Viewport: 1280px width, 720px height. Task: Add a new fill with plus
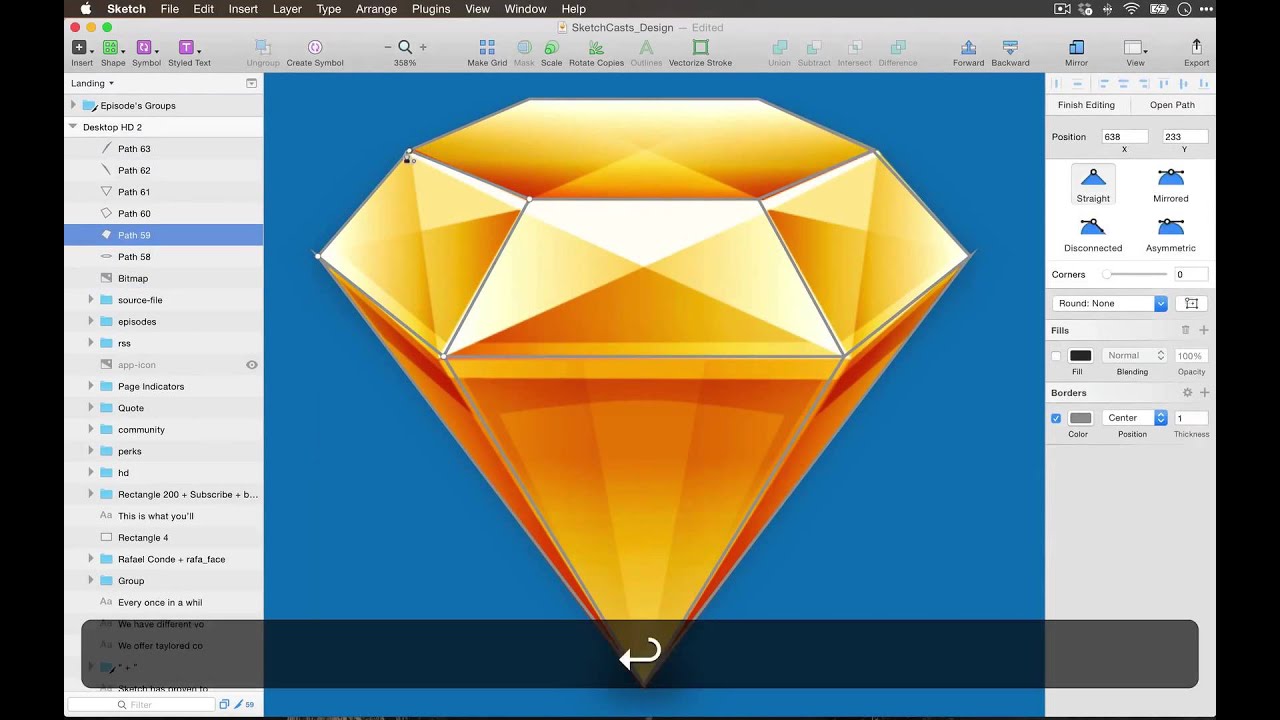coord(1204,330)
